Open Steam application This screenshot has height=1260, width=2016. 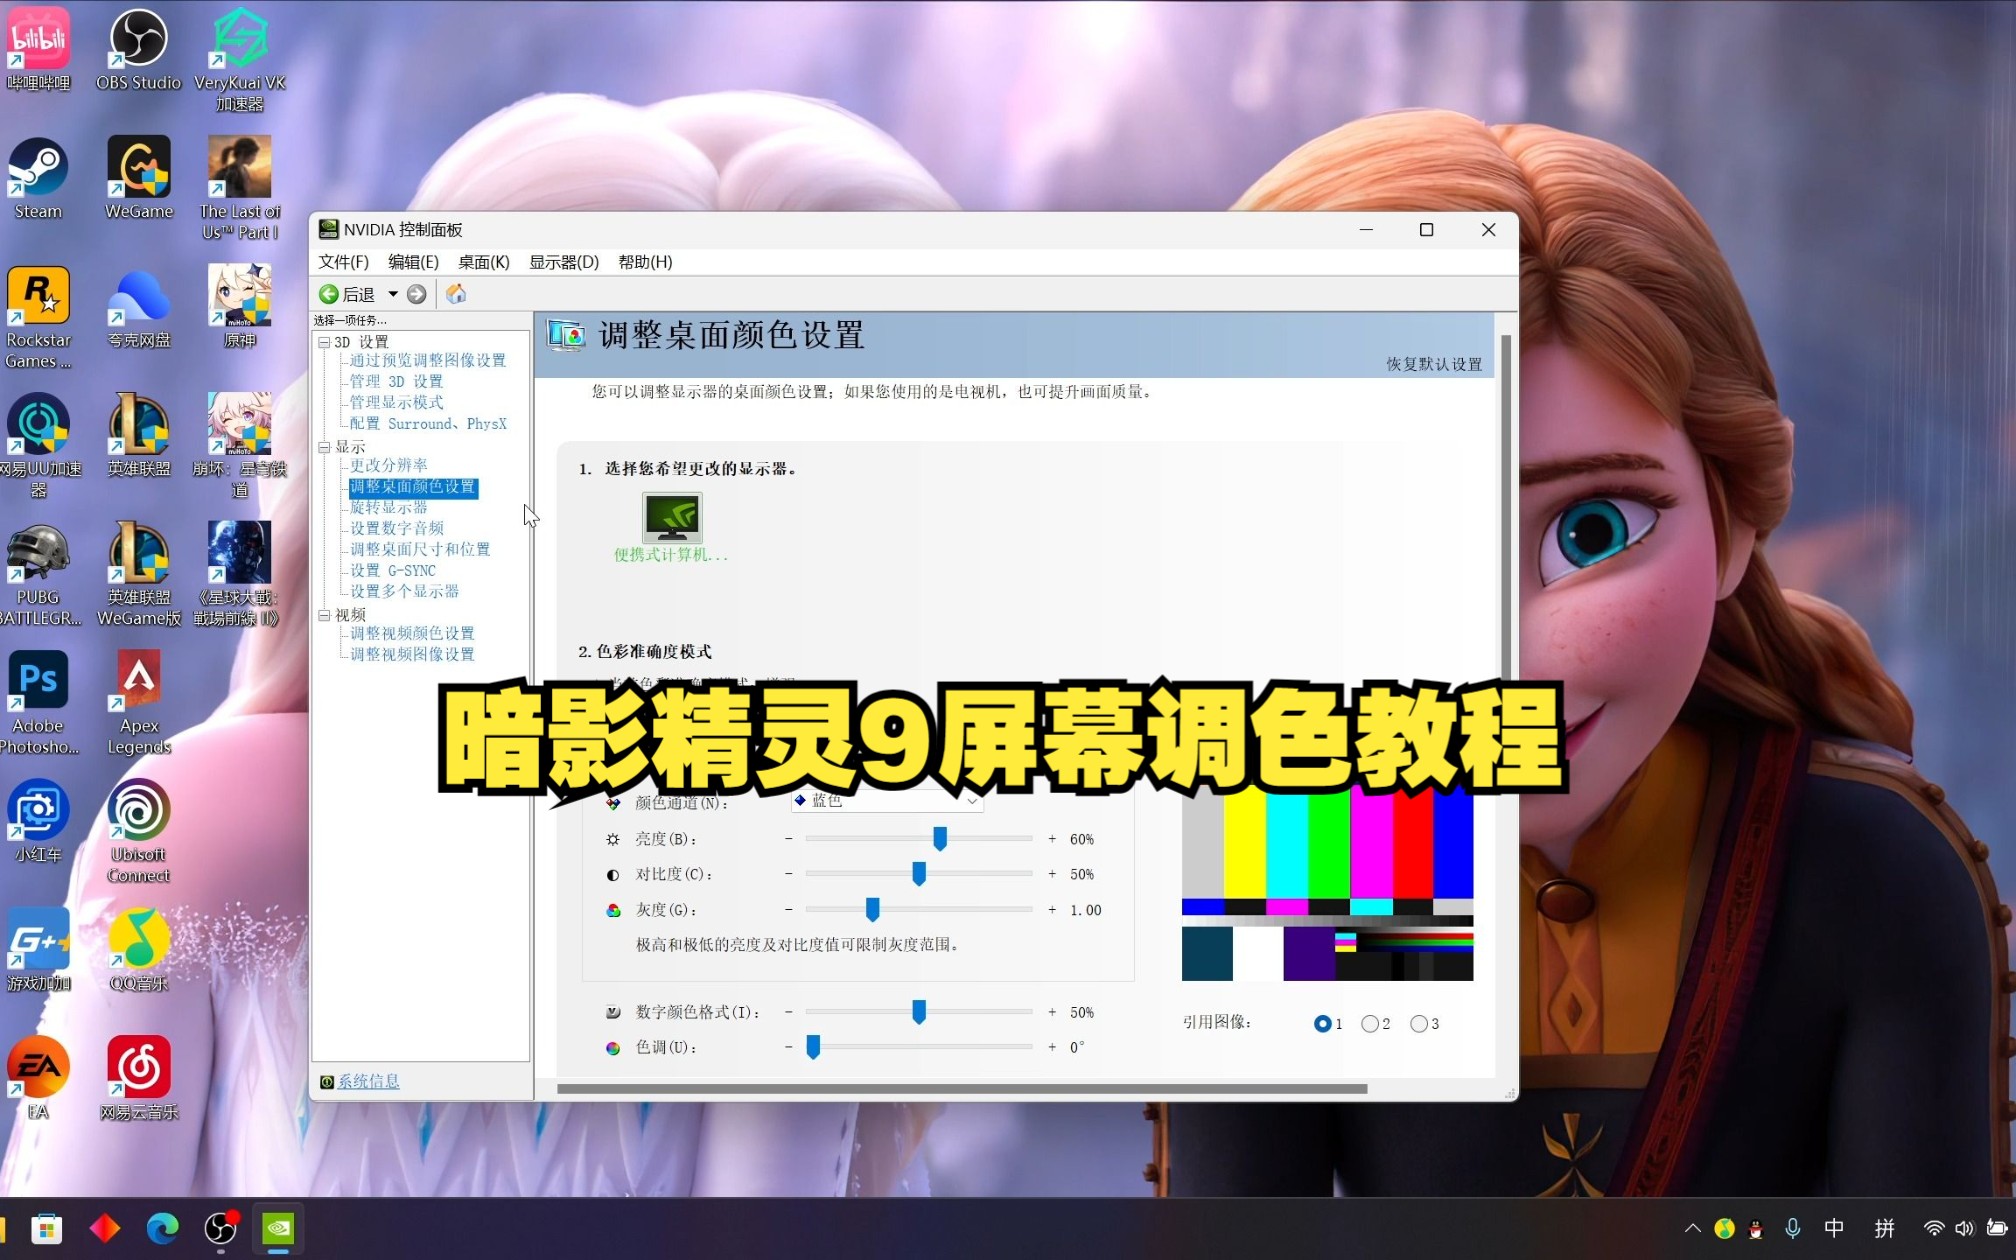(x=39, y=174)
